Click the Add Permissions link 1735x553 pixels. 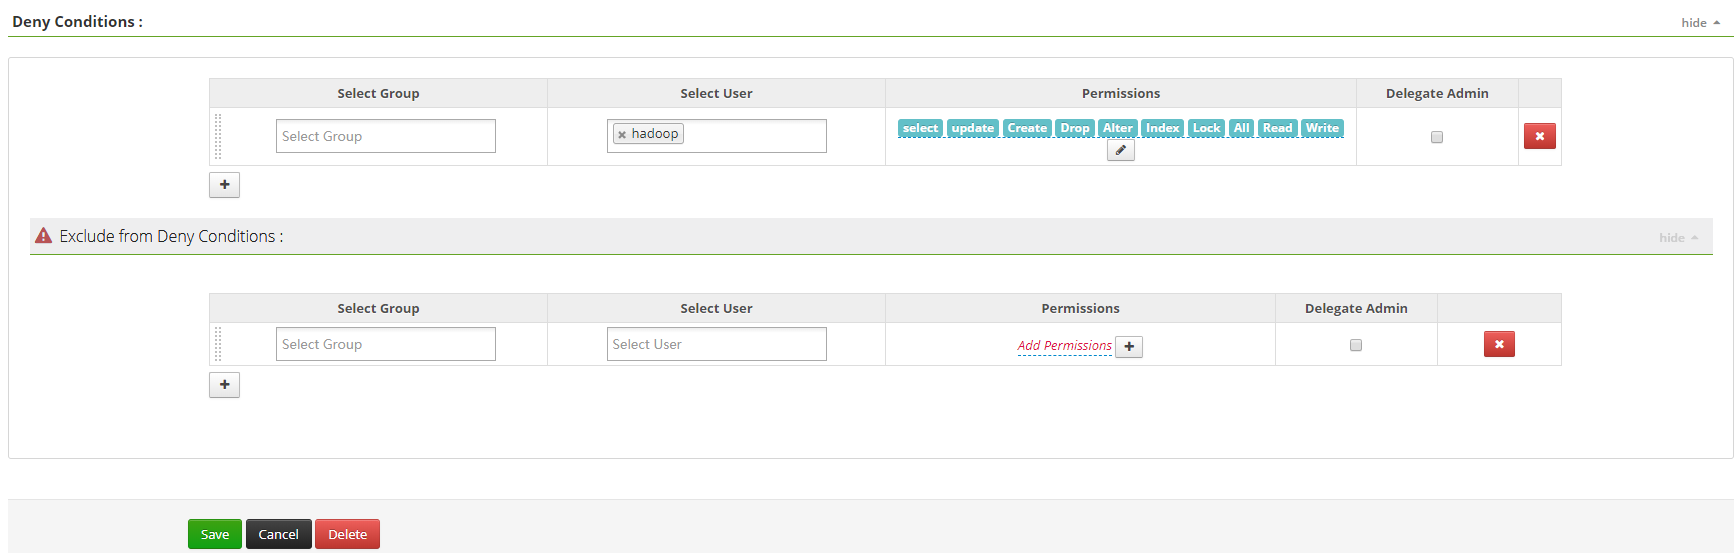(x=1064, y=345)
